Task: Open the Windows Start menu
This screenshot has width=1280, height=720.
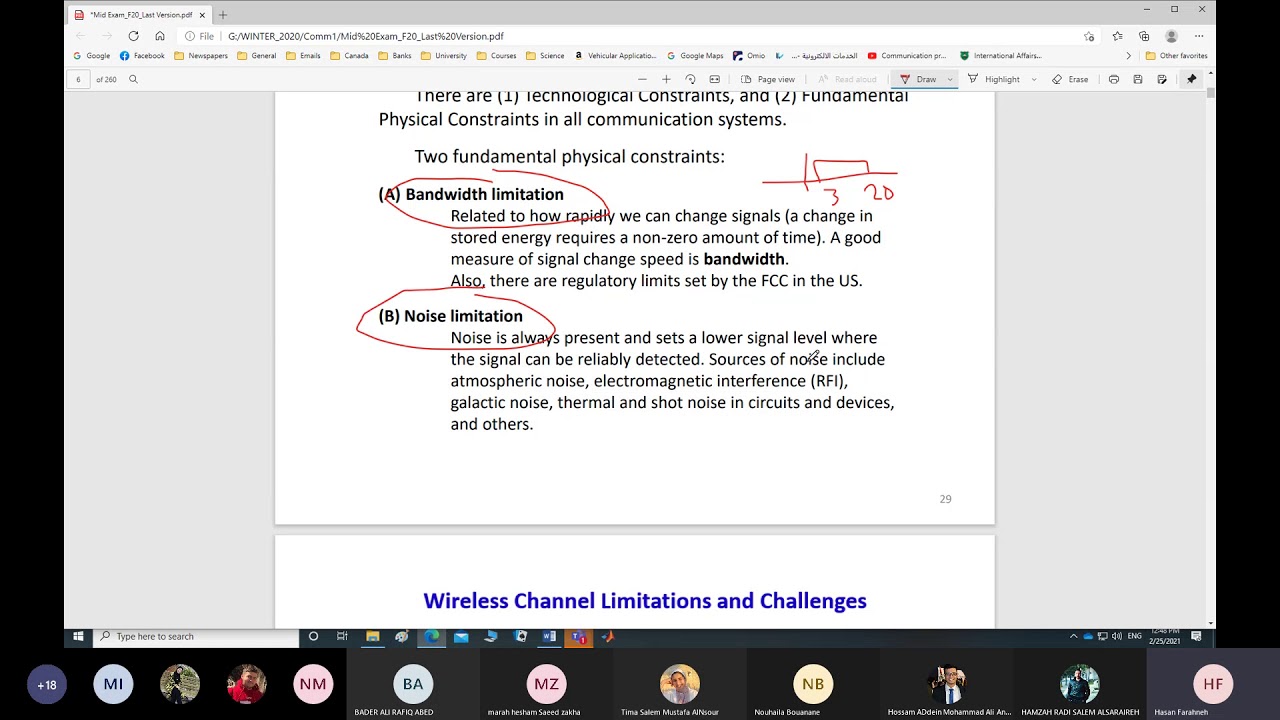Action: coord(78,636)
